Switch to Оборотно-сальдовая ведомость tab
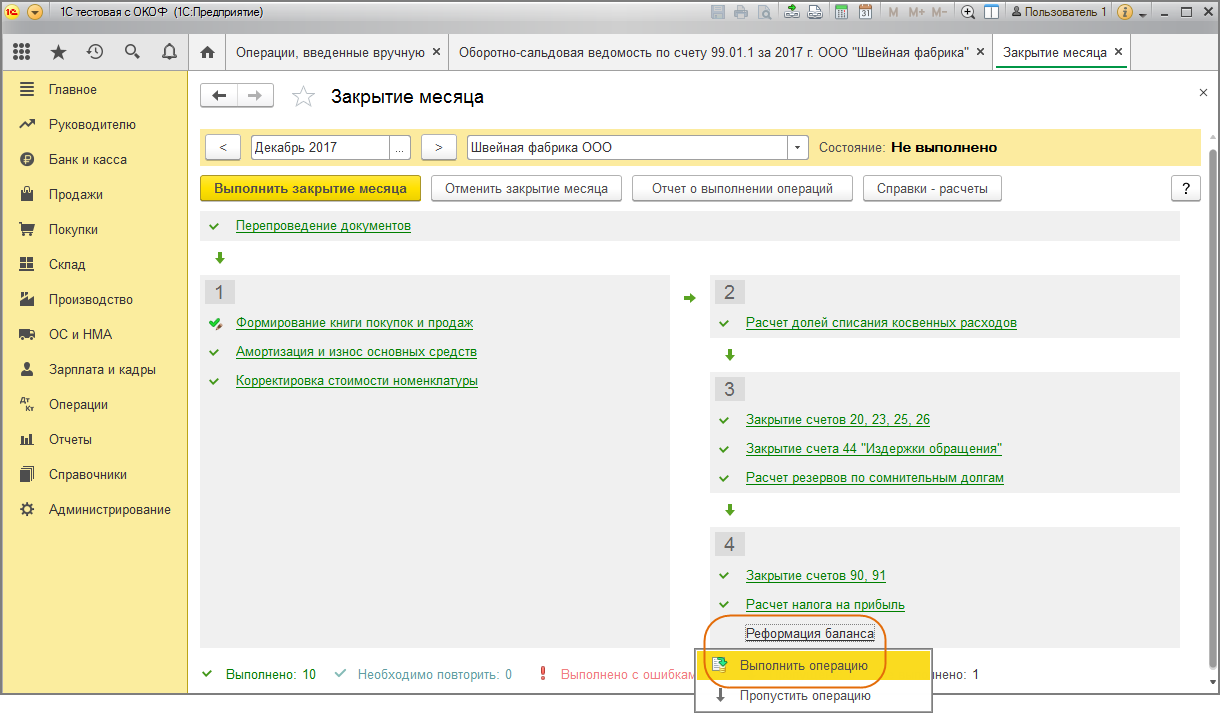Image resolution: width=1220 pixels, height=716 pixels. pos(713,52)
